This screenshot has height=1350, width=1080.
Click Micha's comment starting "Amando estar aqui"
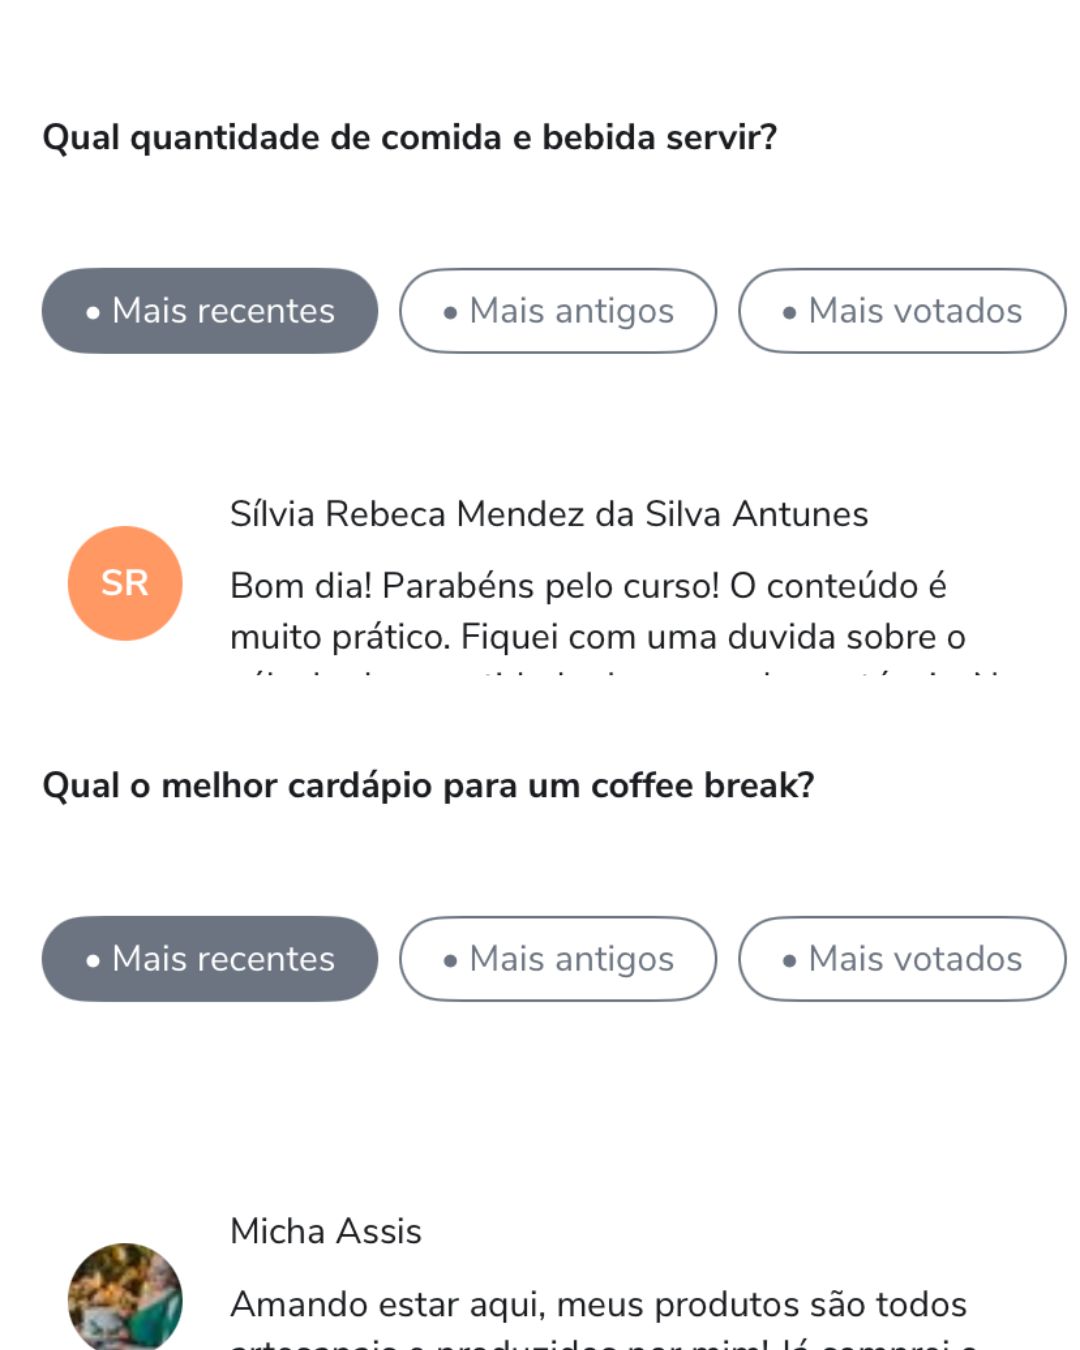[x=598, y=1305]
